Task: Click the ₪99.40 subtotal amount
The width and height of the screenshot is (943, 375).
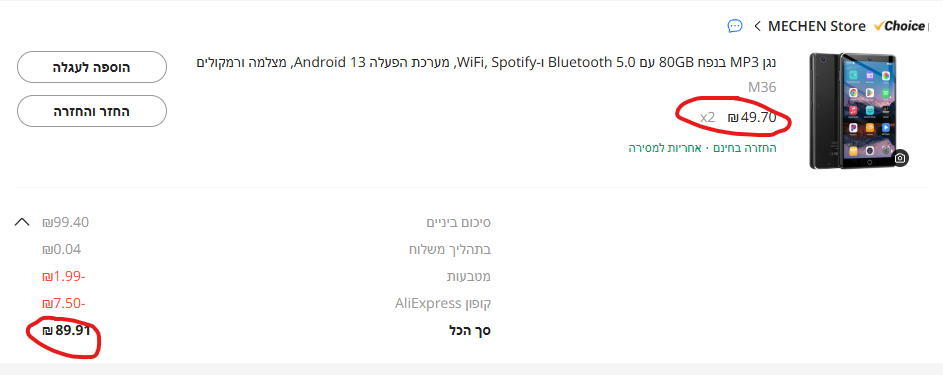Action: click(x=66, y=222)
